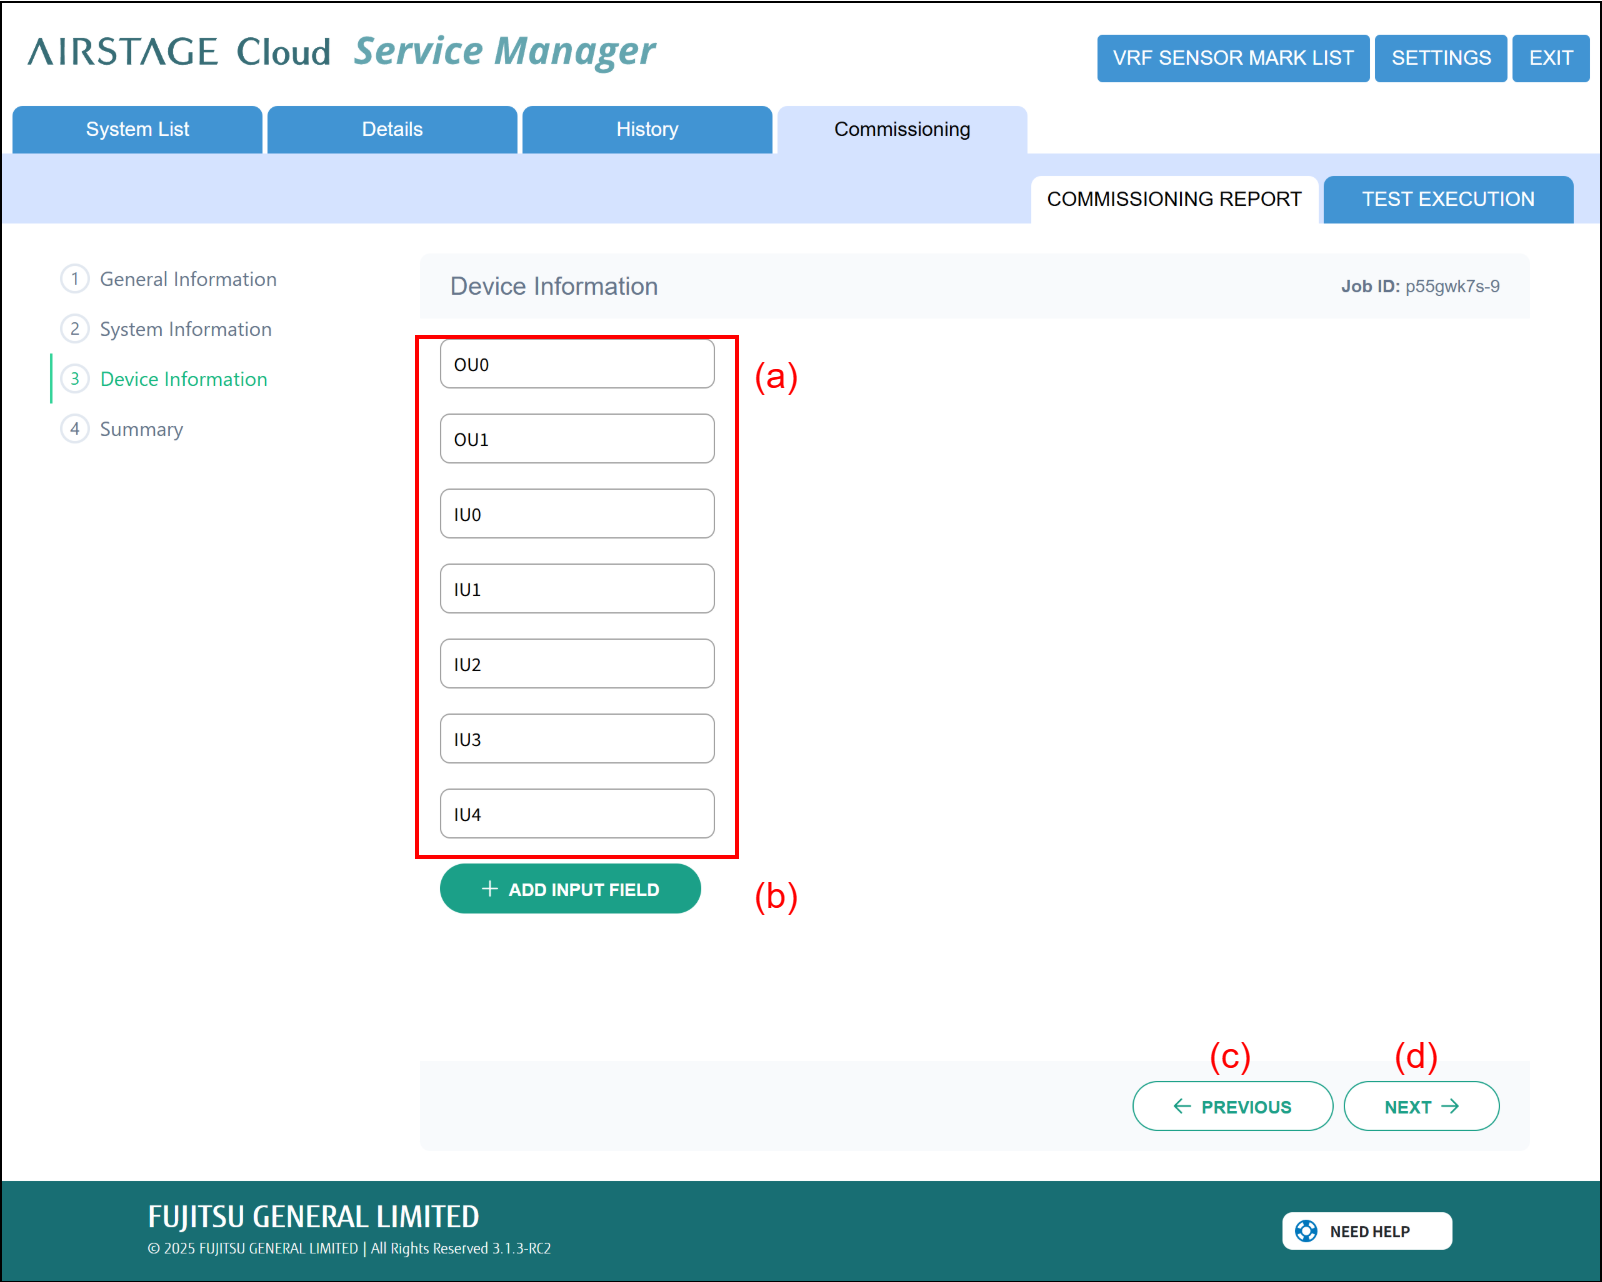1602x1282 pixels.
Task: Select step 1 circle for General Information
Action: tap(75, 279)
